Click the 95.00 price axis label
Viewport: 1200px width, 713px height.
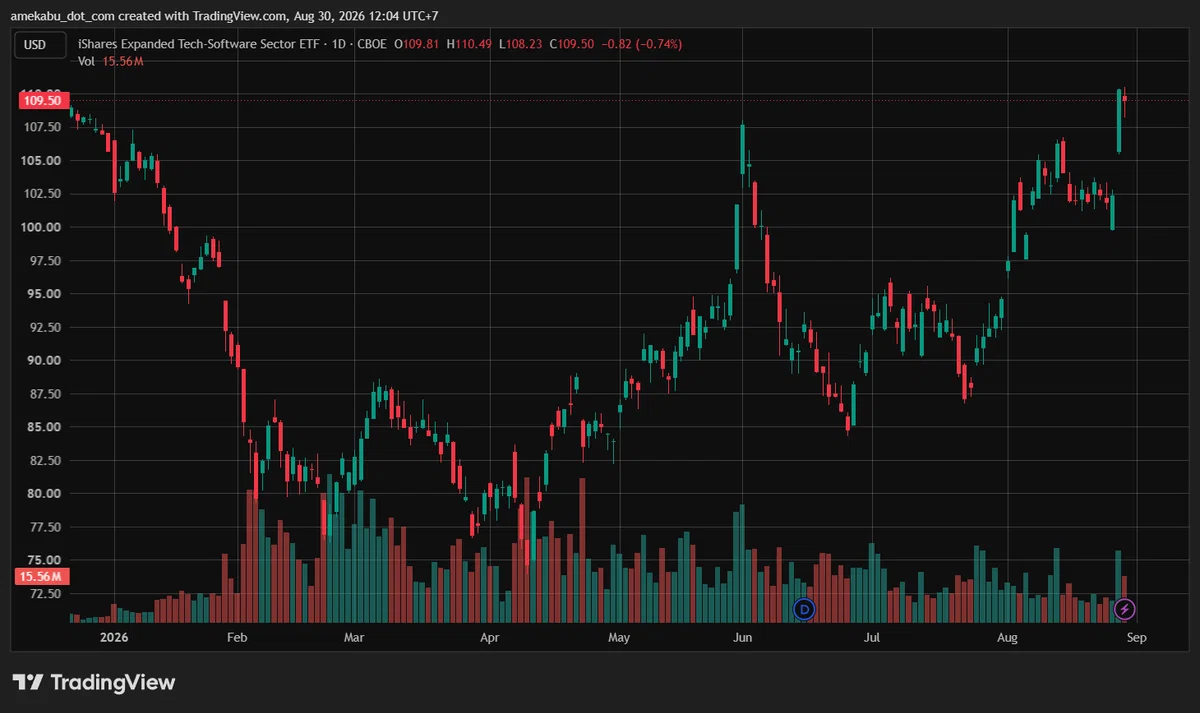pyautogui.click(x=44, y=294)
